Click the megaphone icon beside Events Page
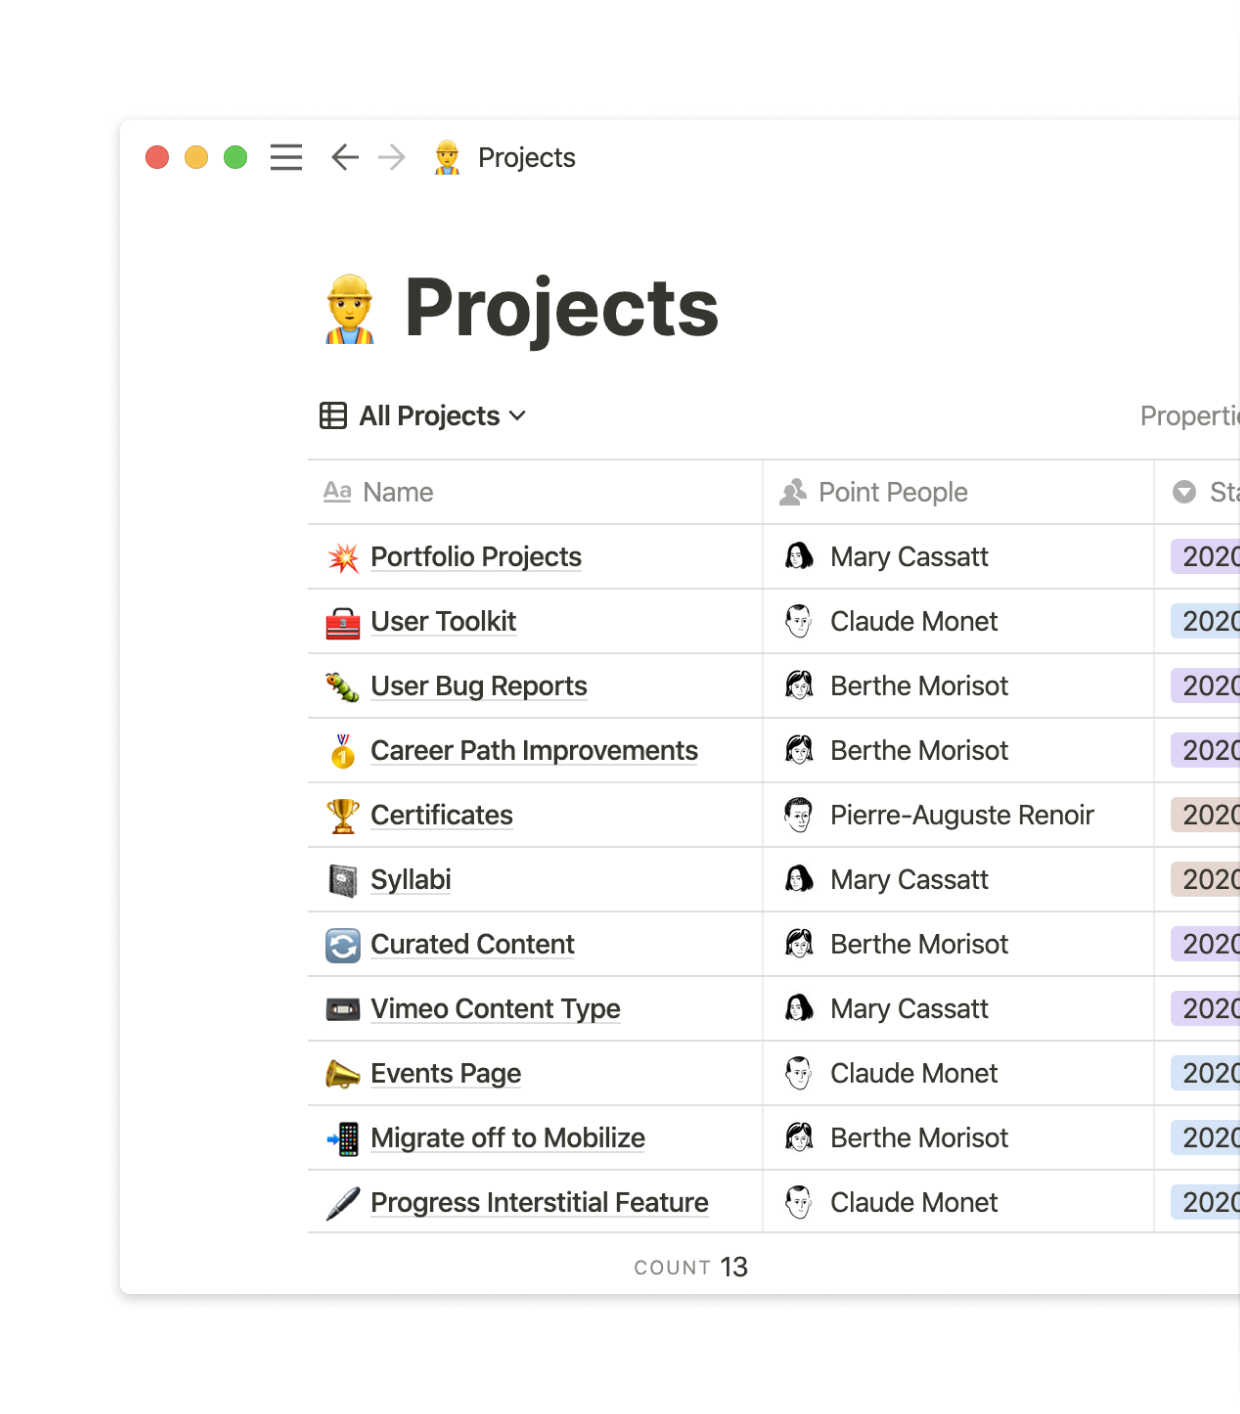This screenshot has width=1240, height=1414. pyautogui.click(x=343, y=1072)
